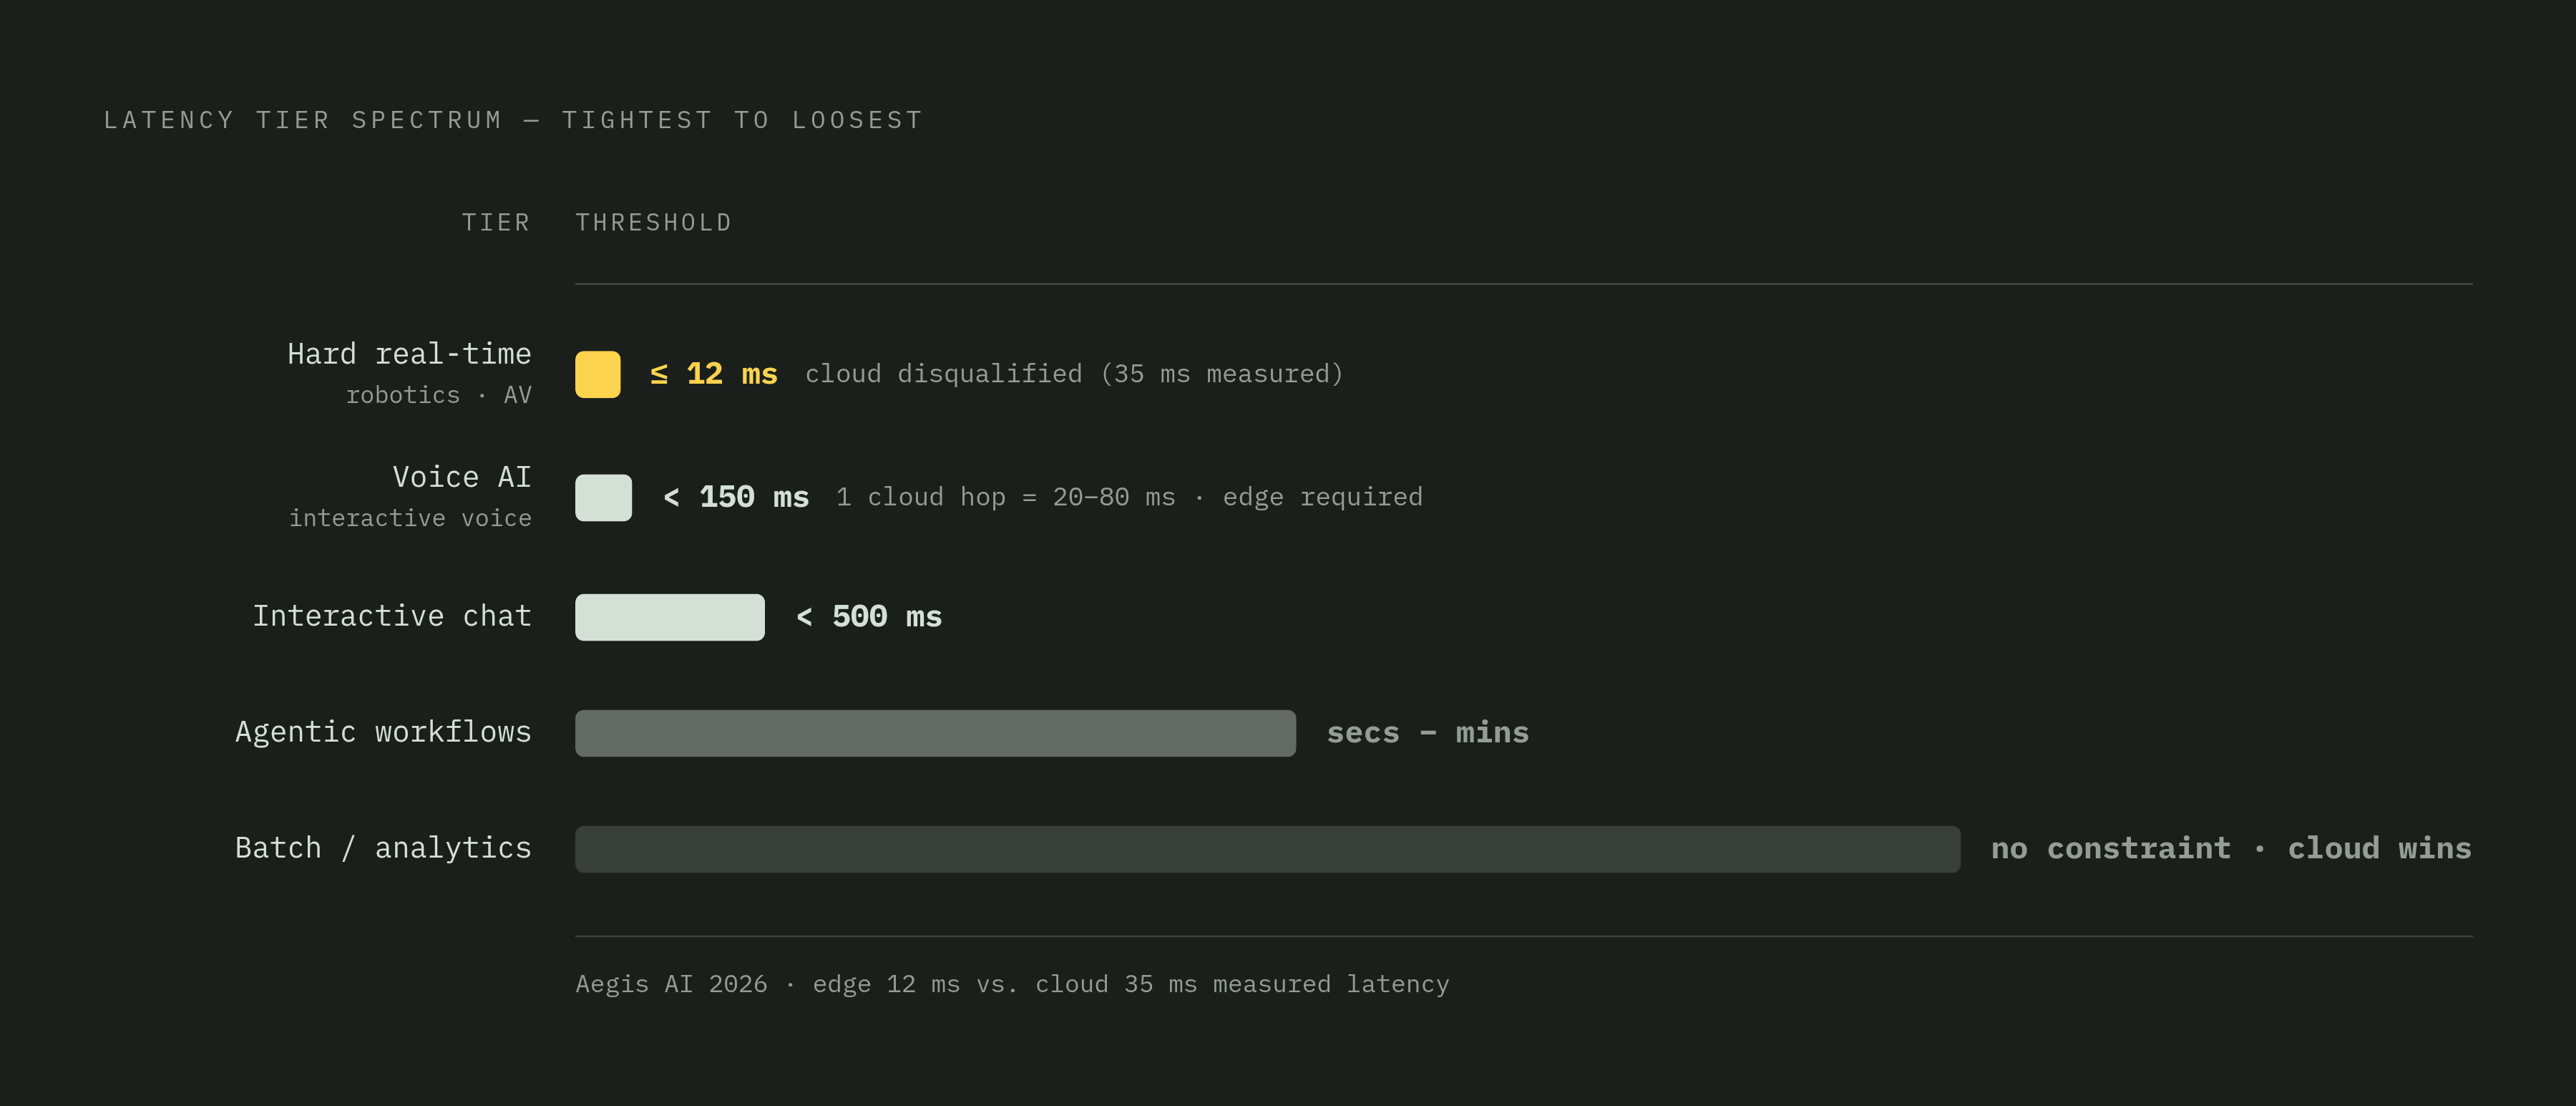Select the 'Batch / analytics' label

coord(383,848)
